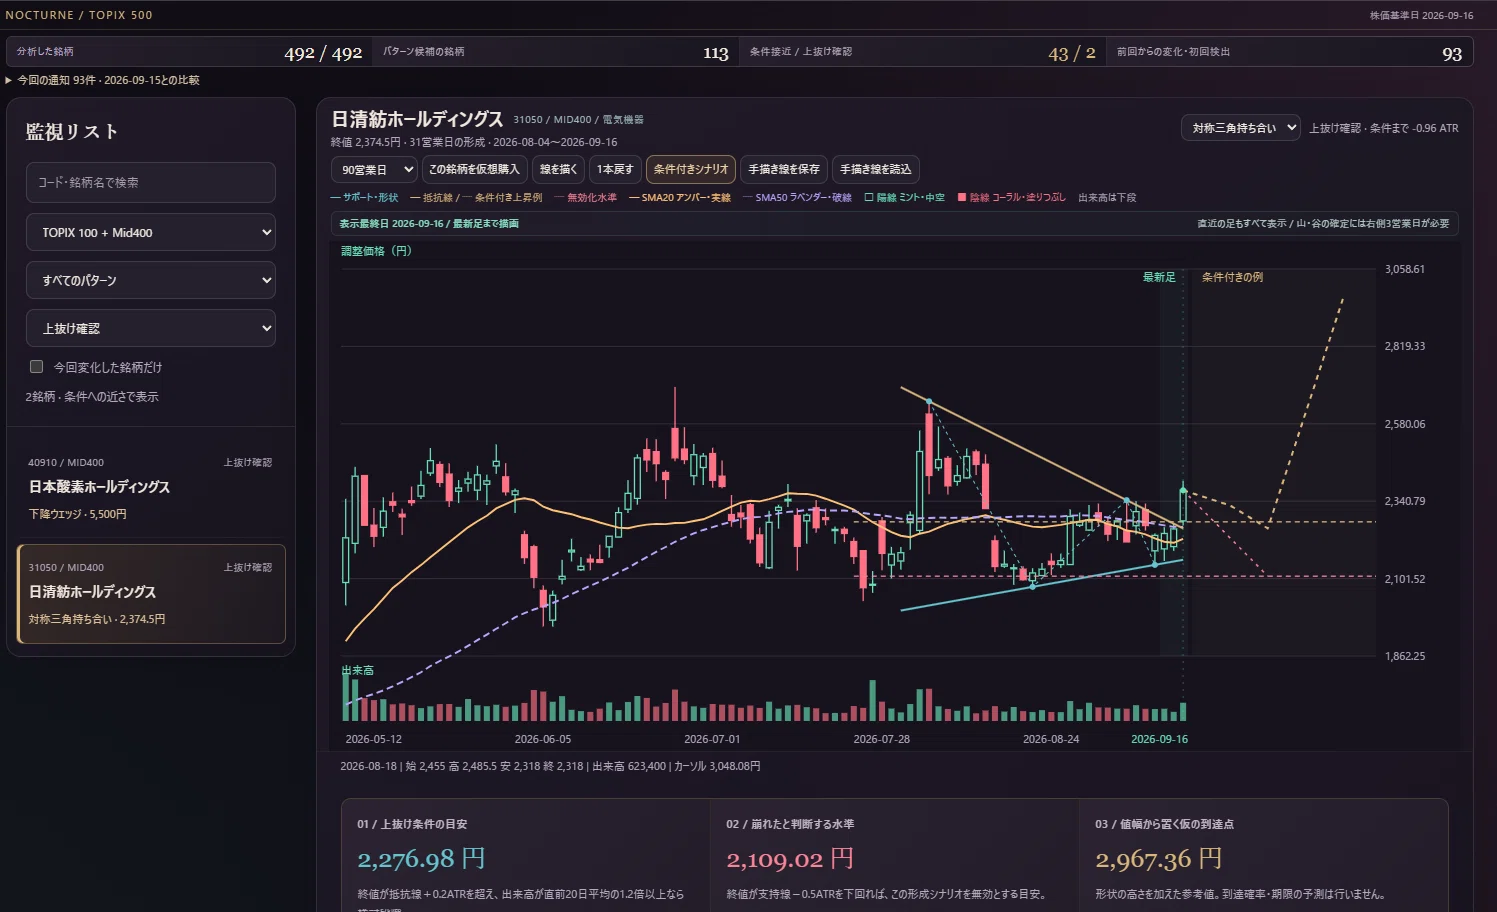Viewport: 1497px width, 912px height.
Task: Click the 2026-09-16 date axis marker
Action: pos(1159,739)
